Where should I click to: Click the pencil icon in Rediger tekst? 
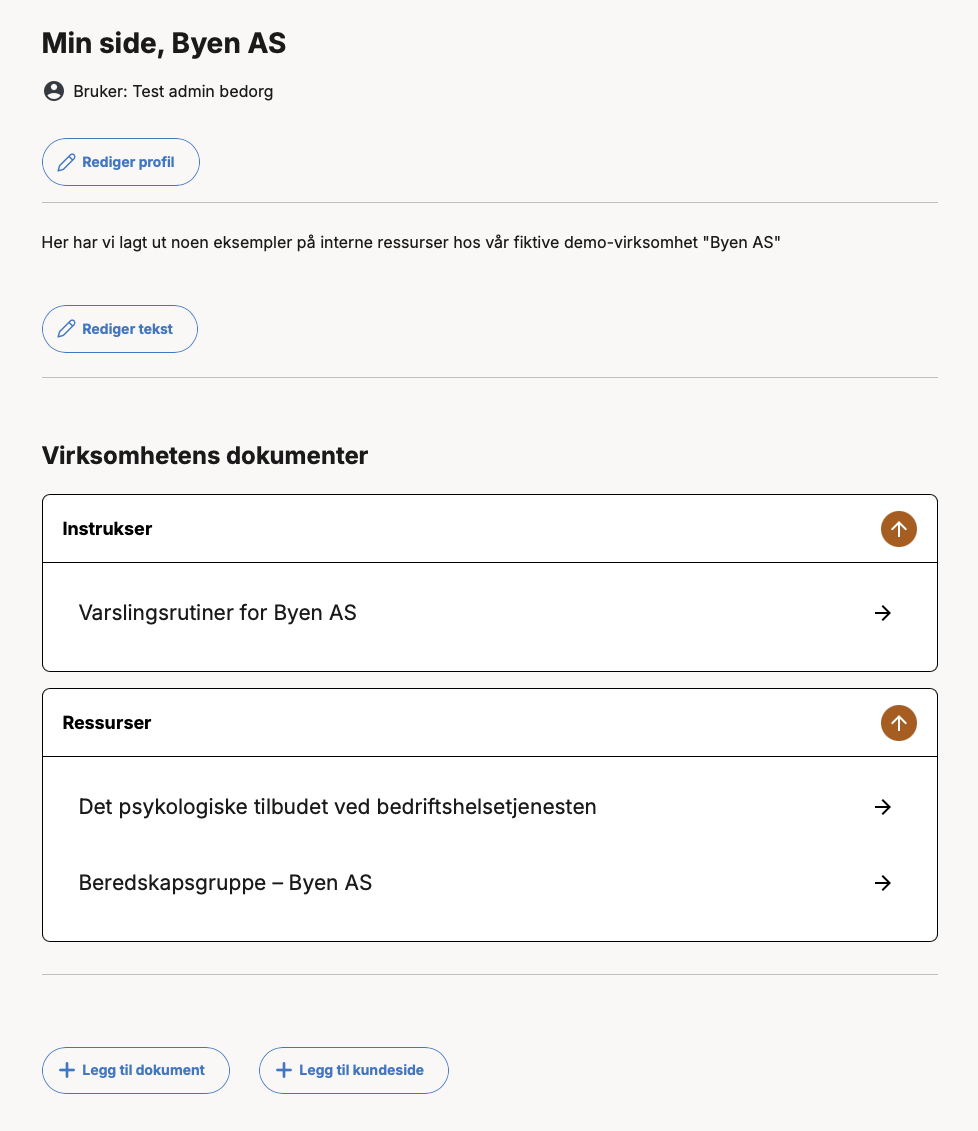[66, 329]
